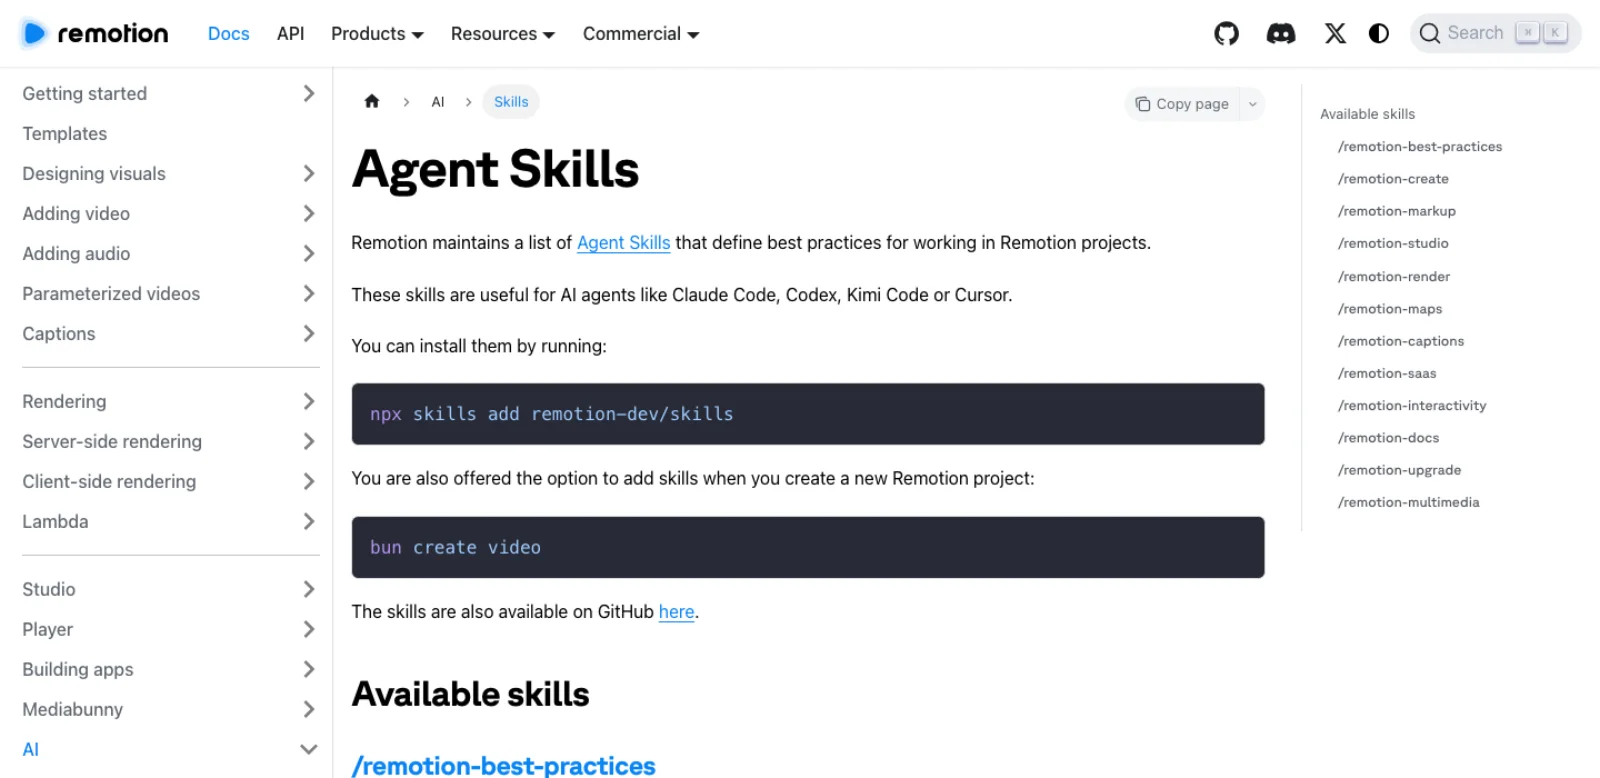Follow the GitHub 'here' link

pos(676,611)
